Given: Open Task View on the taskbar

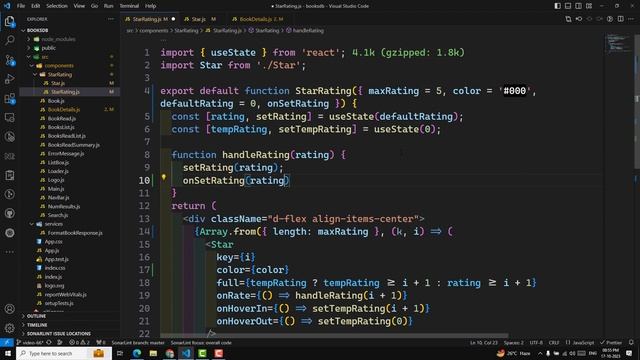Looking at the screenshot, I should (x=120, y=353).
